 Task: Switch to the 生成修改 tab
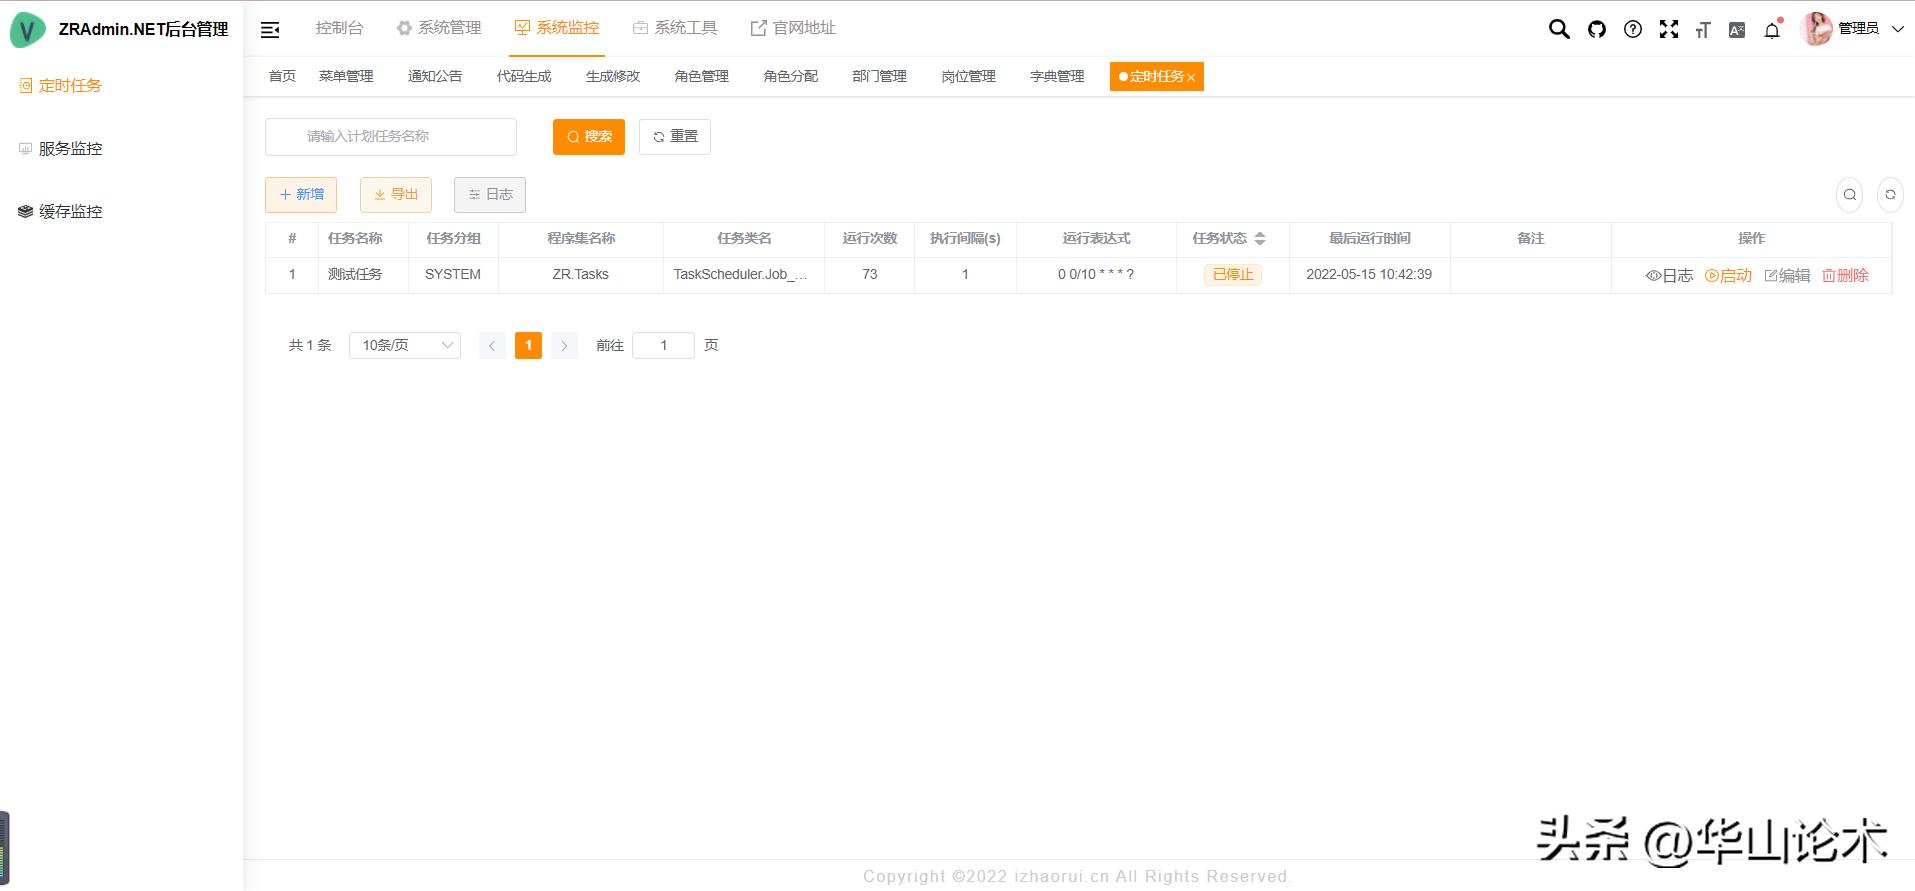613,77
